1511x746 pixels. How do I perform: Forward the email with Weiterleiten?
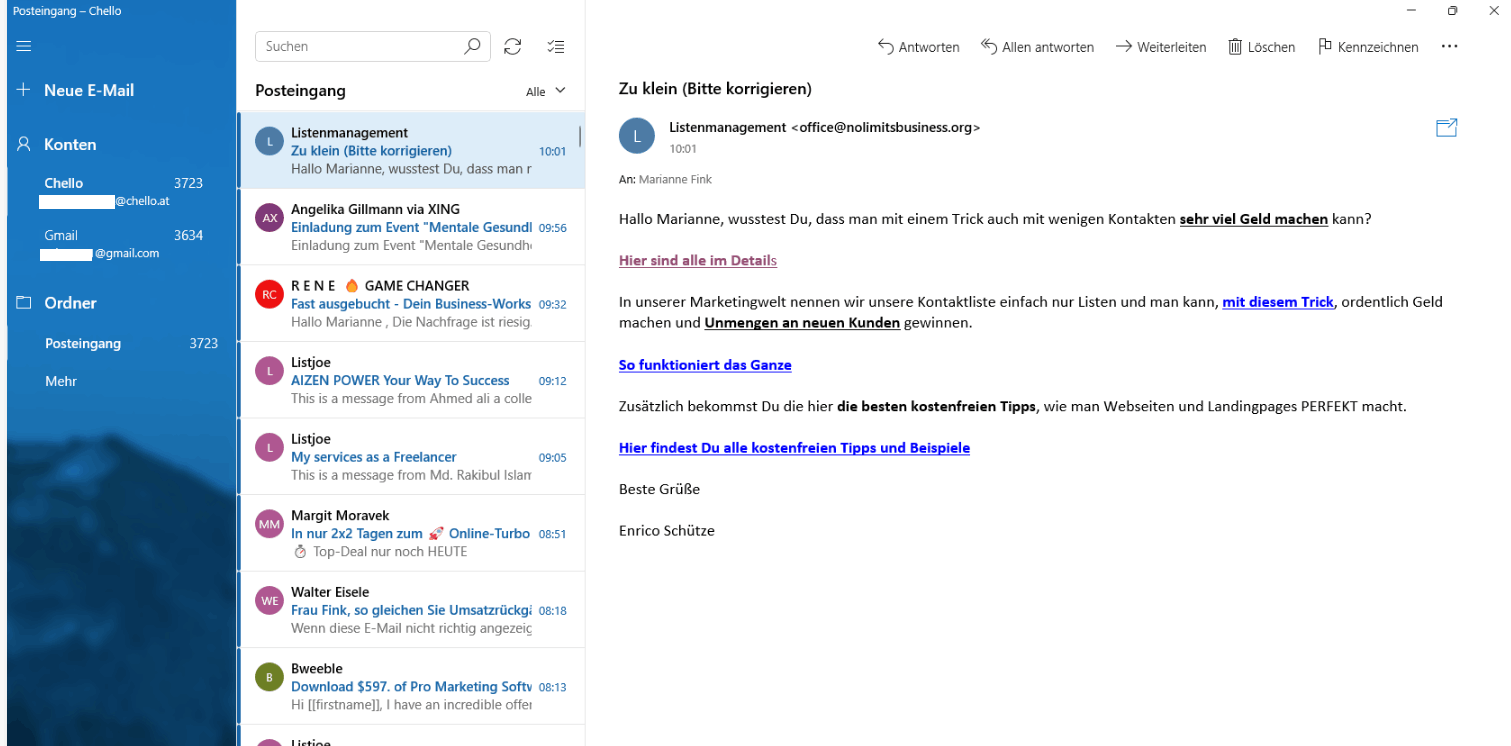1161,47
